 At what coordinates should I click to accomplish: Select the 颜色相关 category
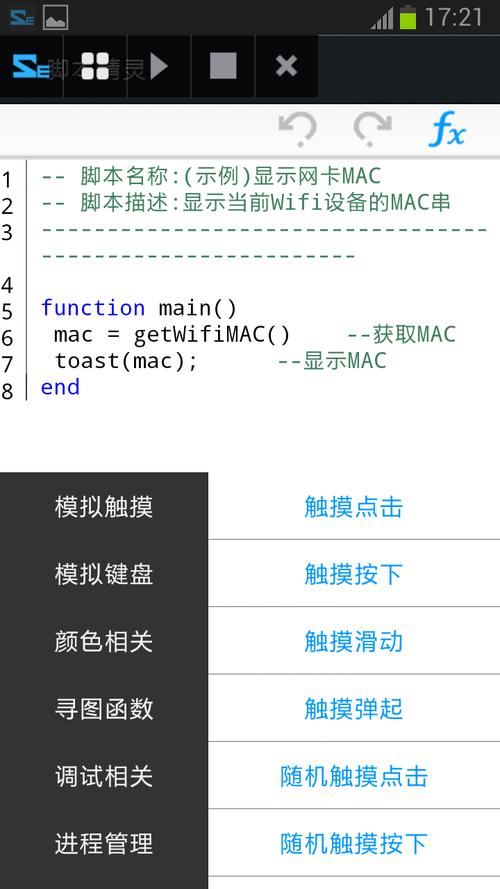pyautogui.click(x=104, y=641)
